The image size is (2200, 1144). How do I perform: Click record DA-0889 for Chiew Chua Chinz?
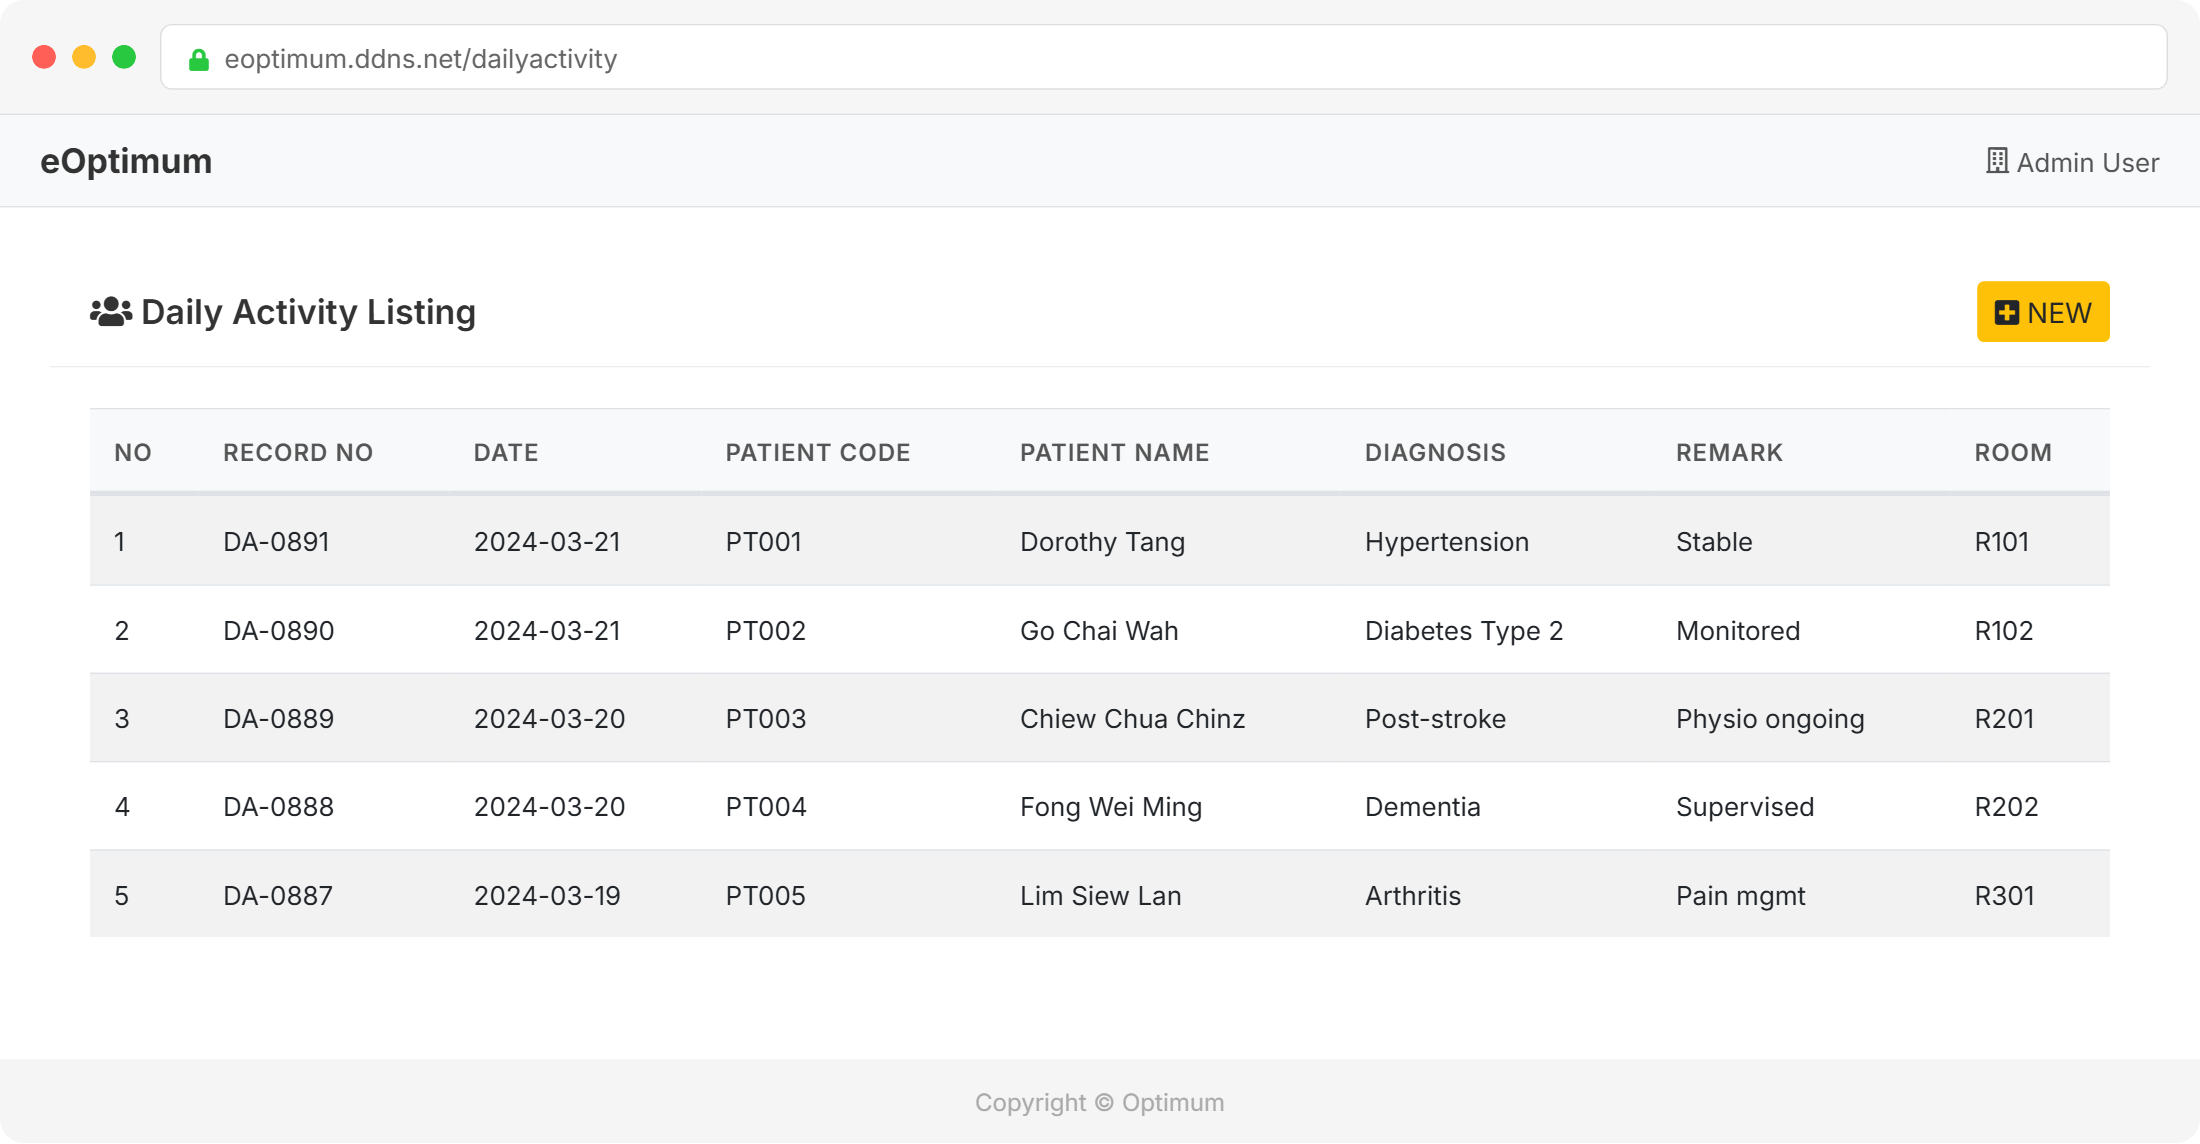pyautogui.click(x=278, y=719)
